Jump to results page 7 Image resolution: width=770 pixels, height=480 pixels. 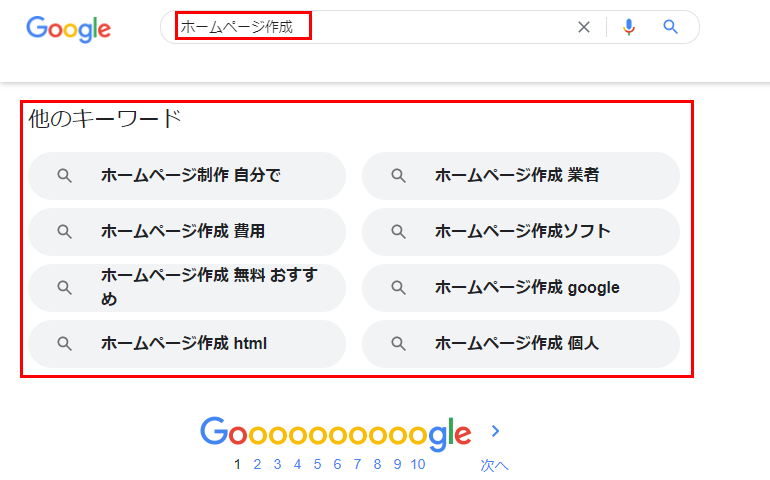click(x=357, y=464)
